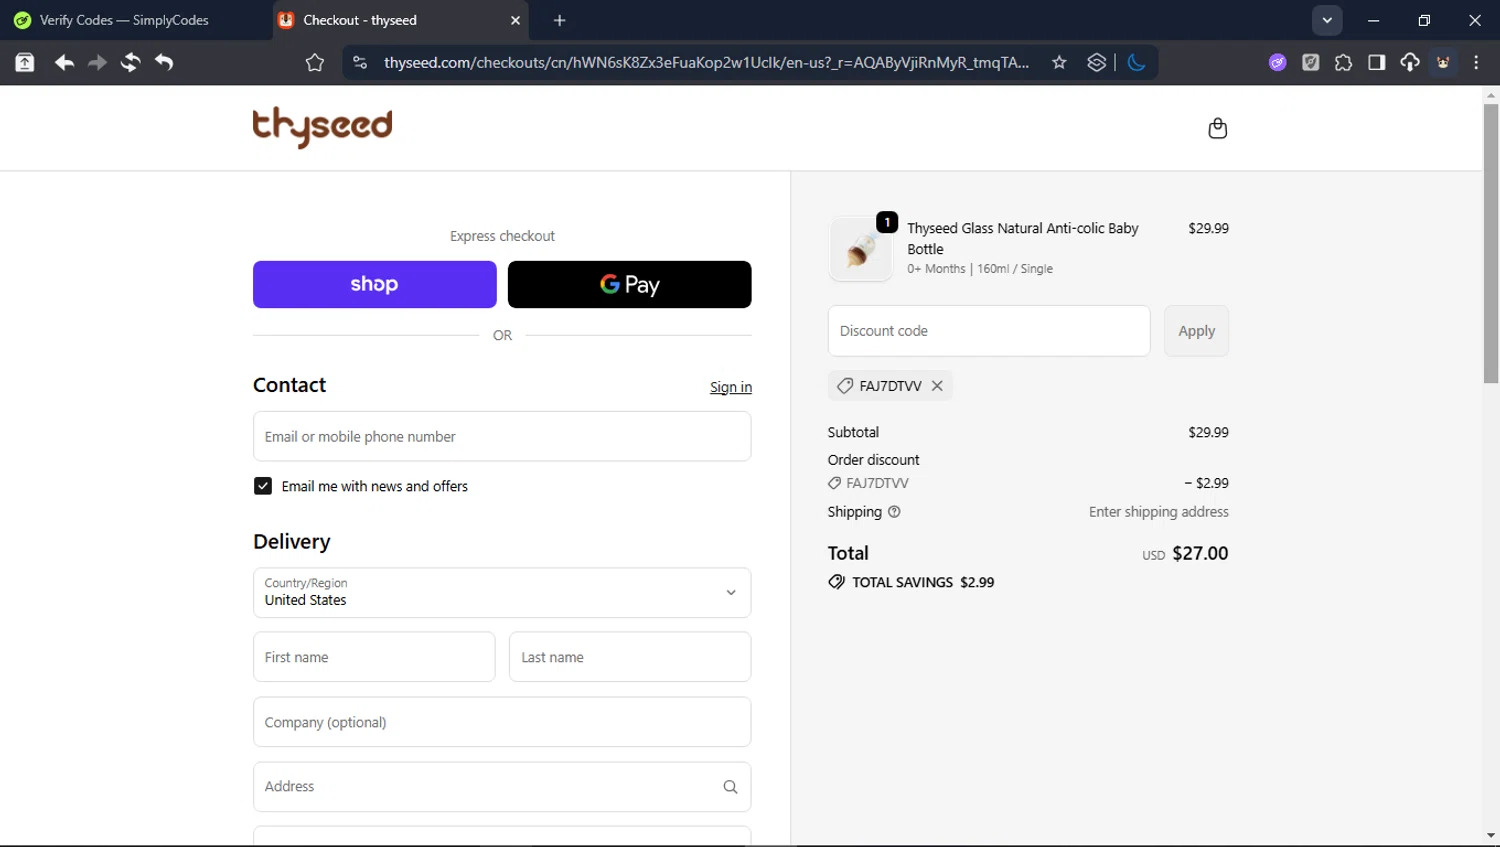Click the Enter shipping address text
1500x847 pixels.
[x=1159, y=512]
